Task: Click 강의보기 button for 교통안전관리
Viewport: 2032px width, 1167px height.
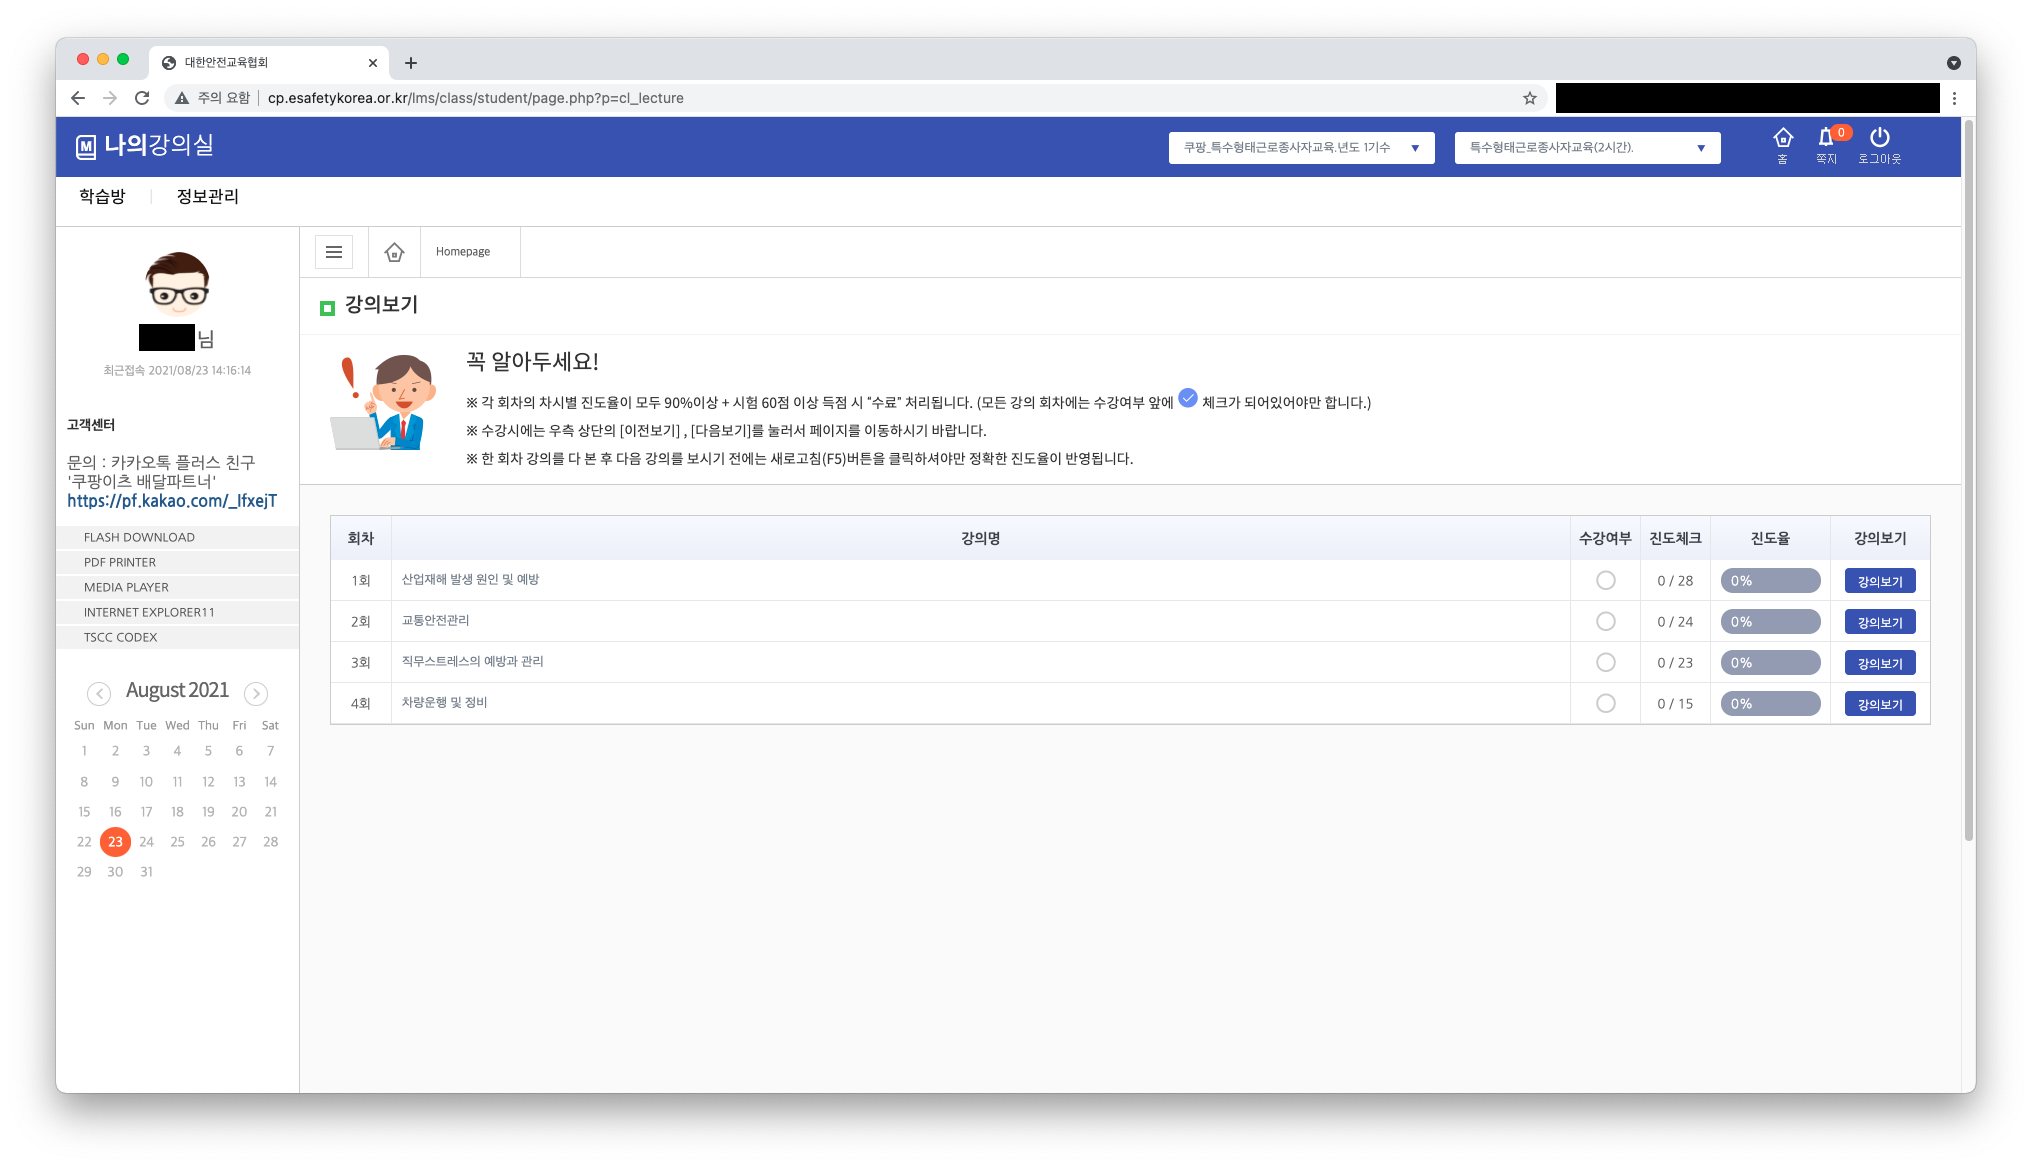Action: tap(1879, 622)
